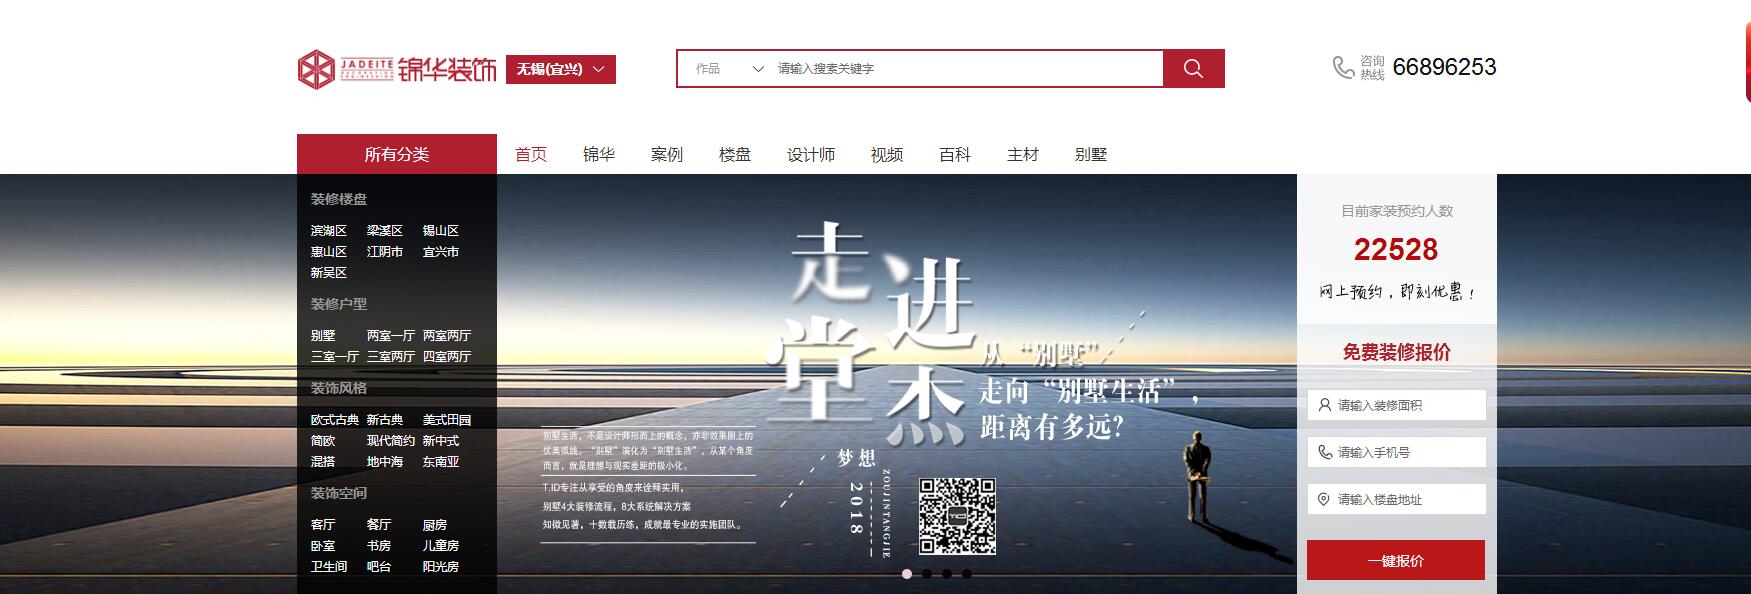Choose 三室两厅 layout link

click(390, 357)
